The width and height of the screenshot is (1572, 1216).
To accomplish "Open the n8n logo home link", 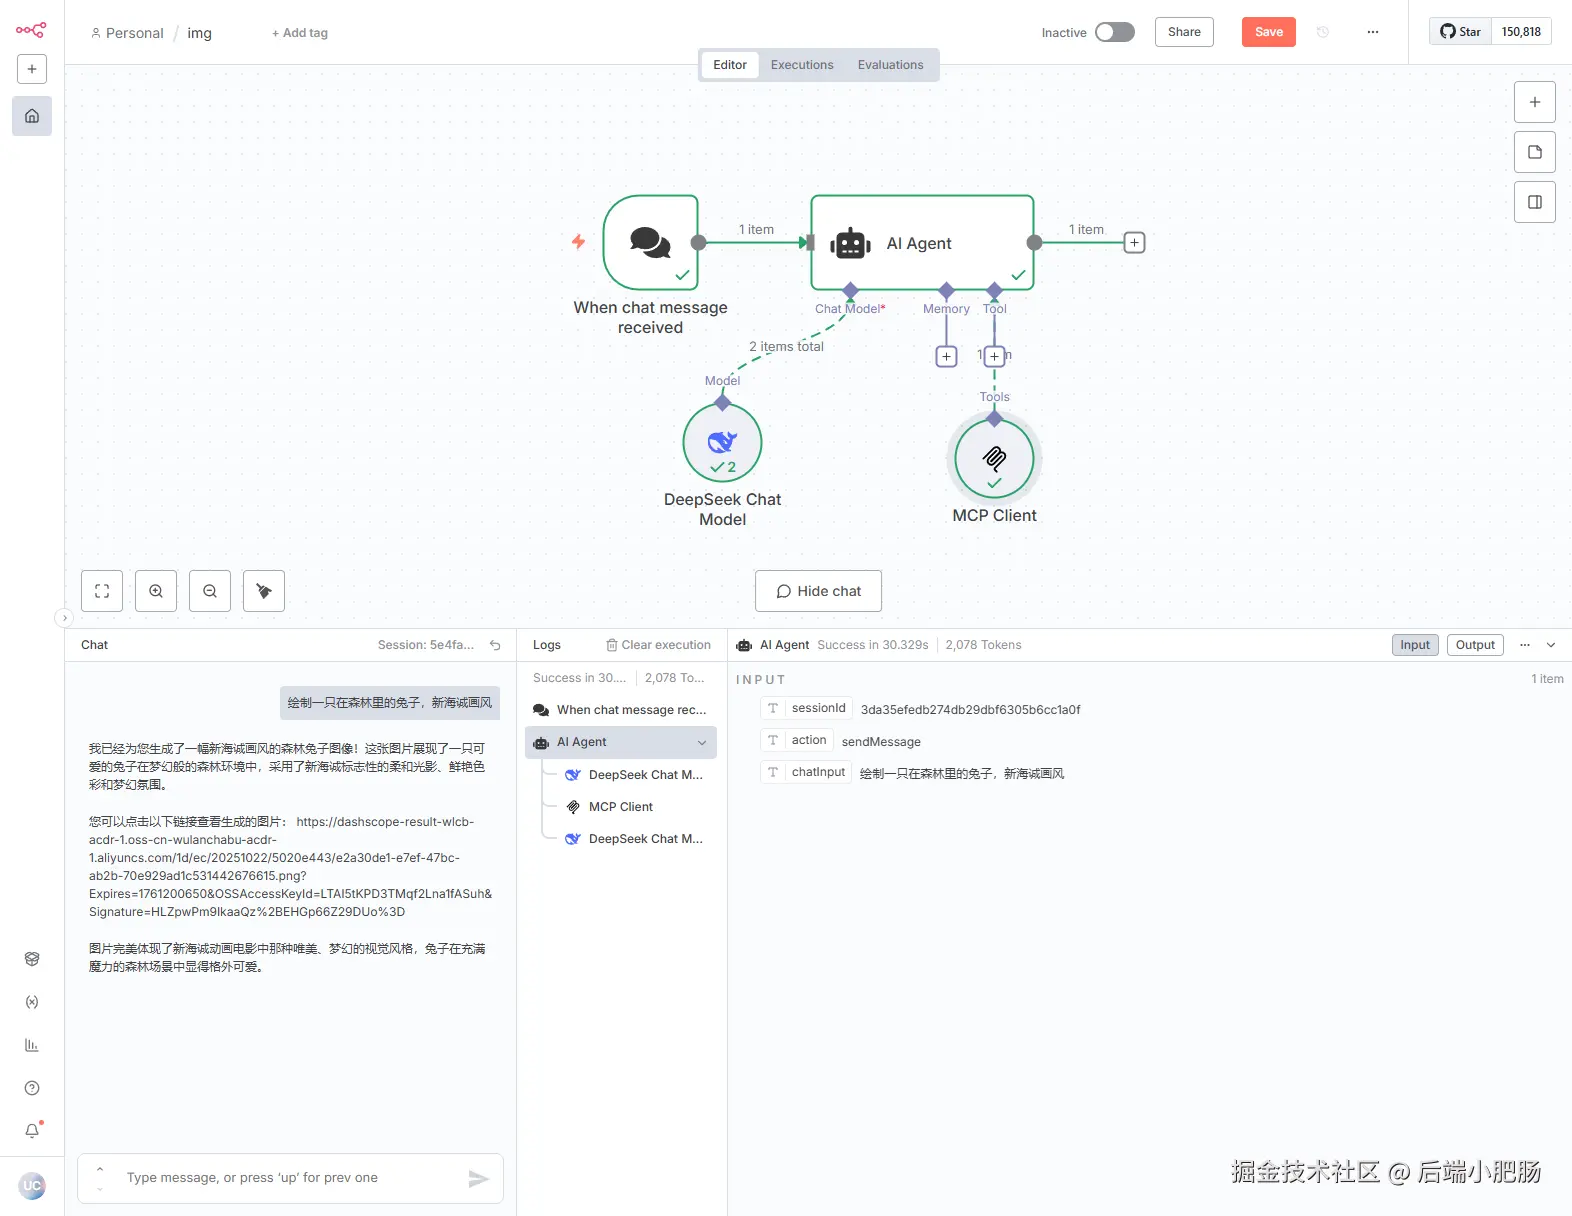I will click(x=31, y=30).
